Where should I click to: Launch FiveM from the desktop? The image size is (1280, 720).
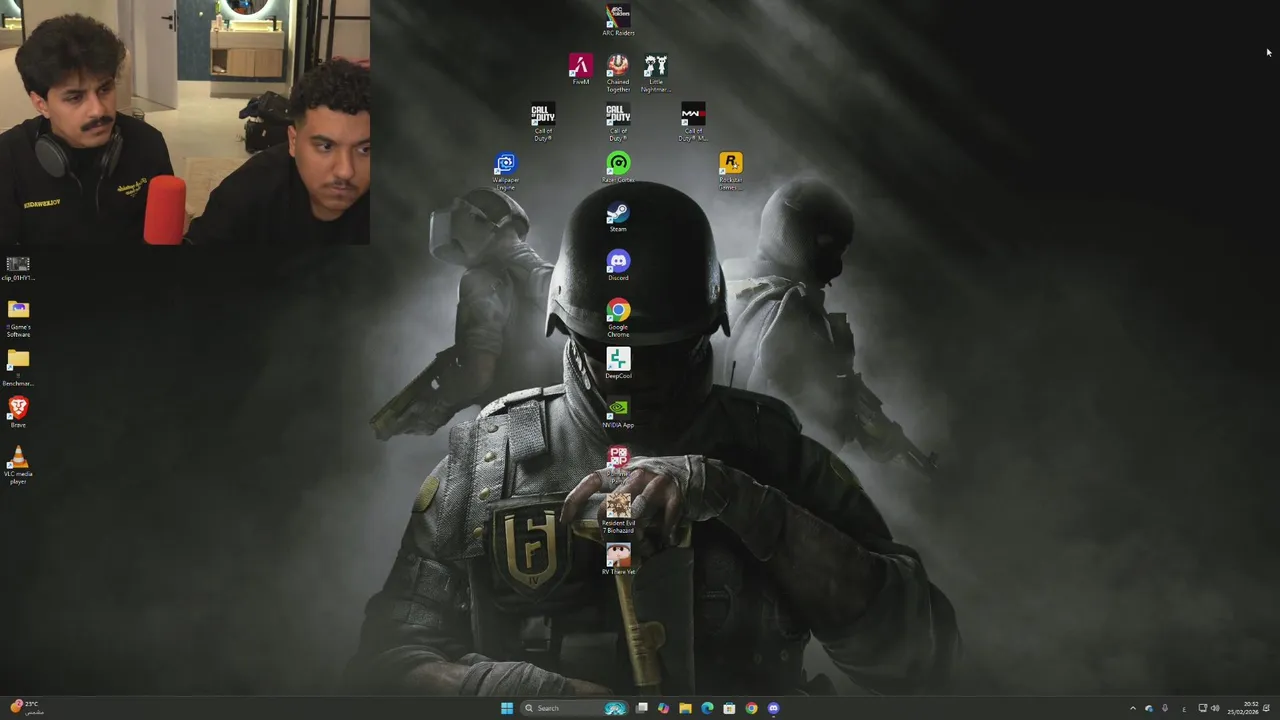point(581,69)
